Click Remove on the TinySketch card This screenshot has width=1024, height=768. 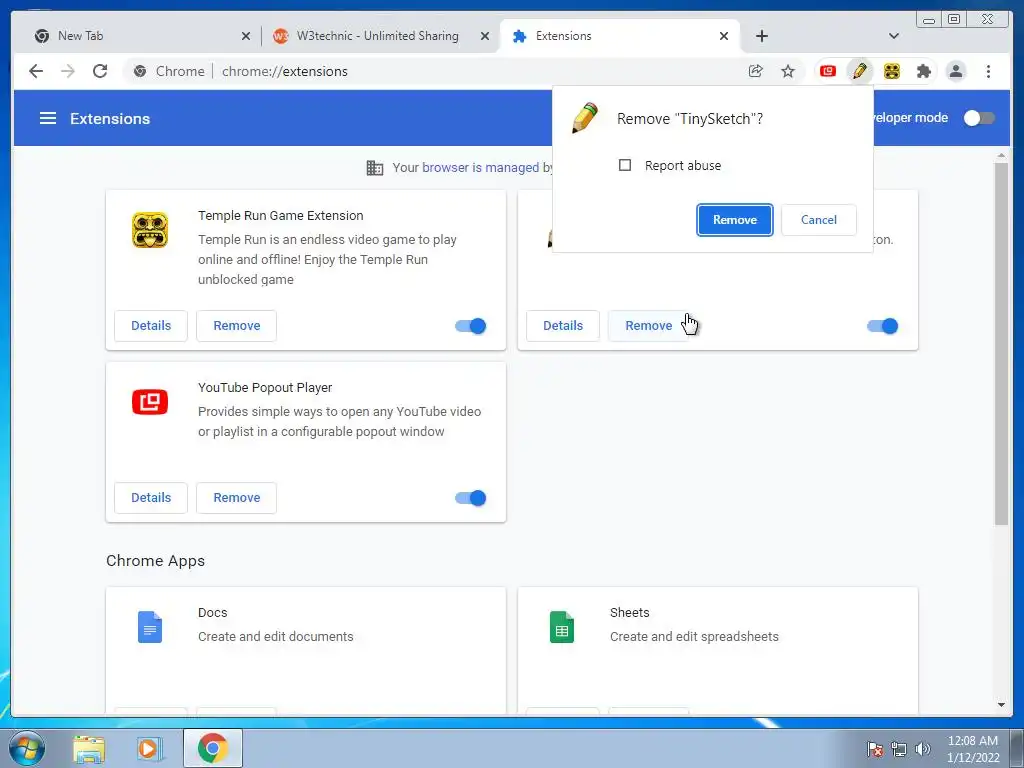pos(648,325)
